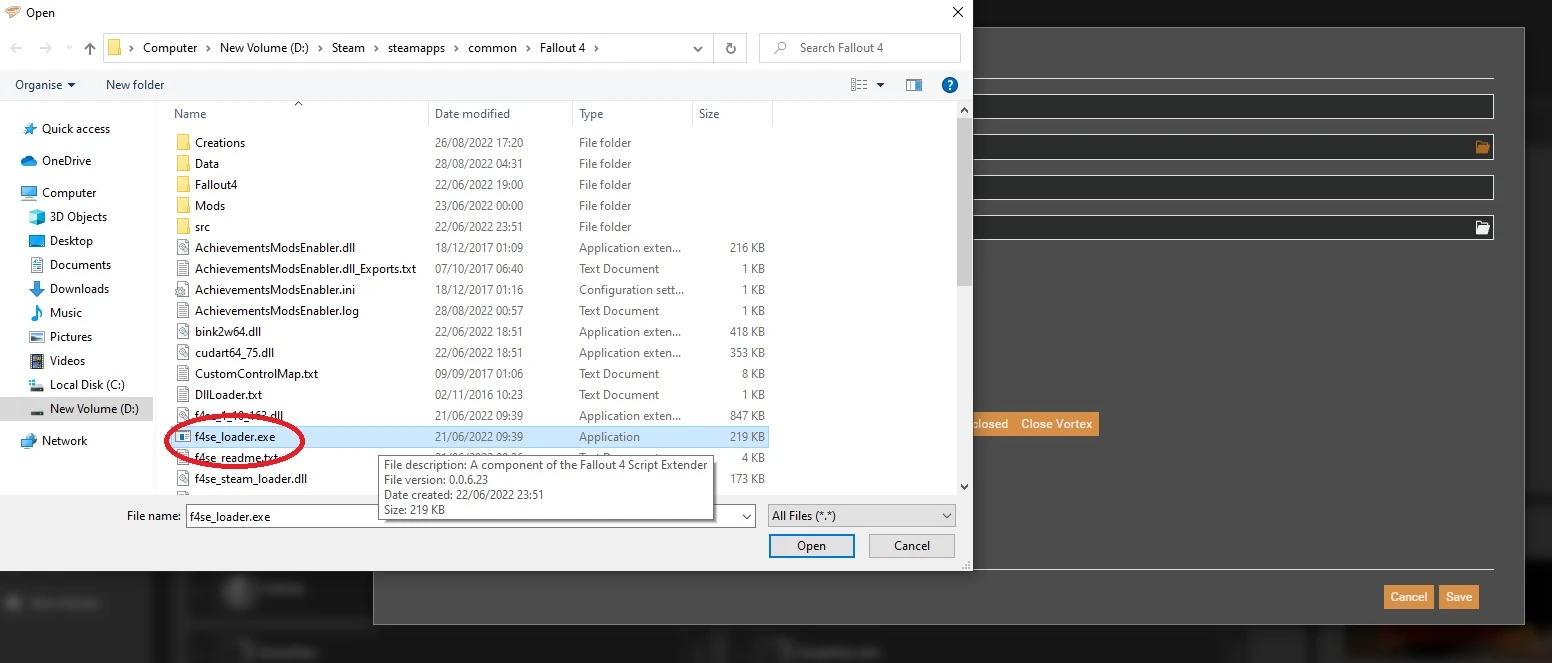Viewport: 1552px width, 663px height.
Task: Click the change view layout icon
Action: tap(859, 85)
